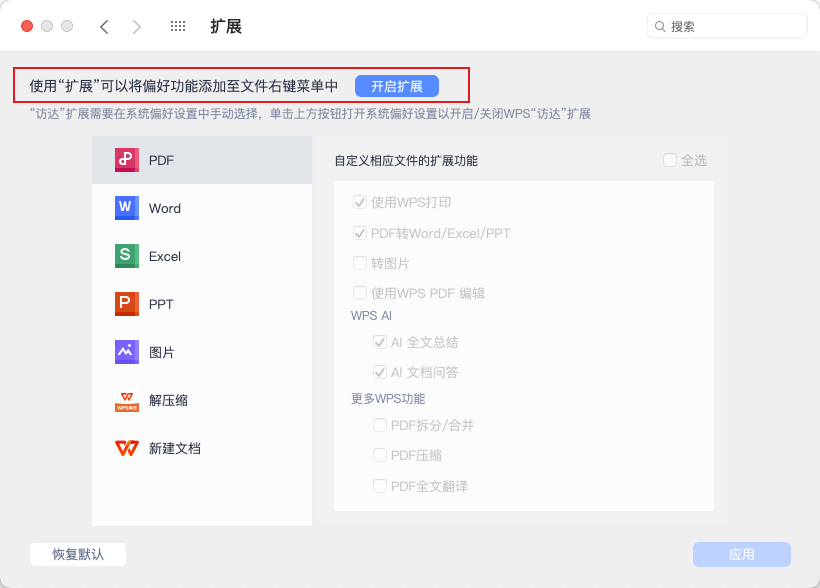Select the PDF category label
The image size is (820, 588).
point(161,161)
